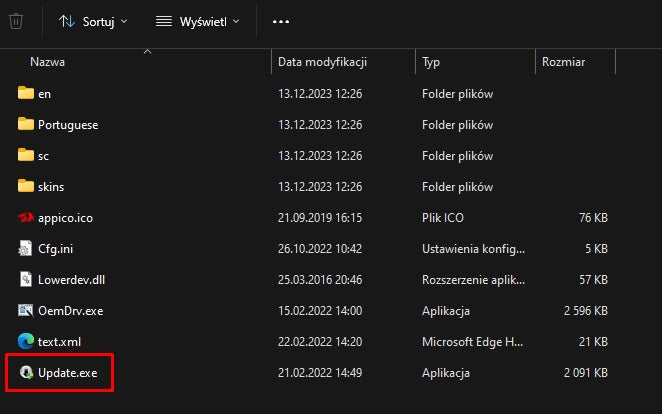Click the Edge icon beside text.xml

coord(26,341)
